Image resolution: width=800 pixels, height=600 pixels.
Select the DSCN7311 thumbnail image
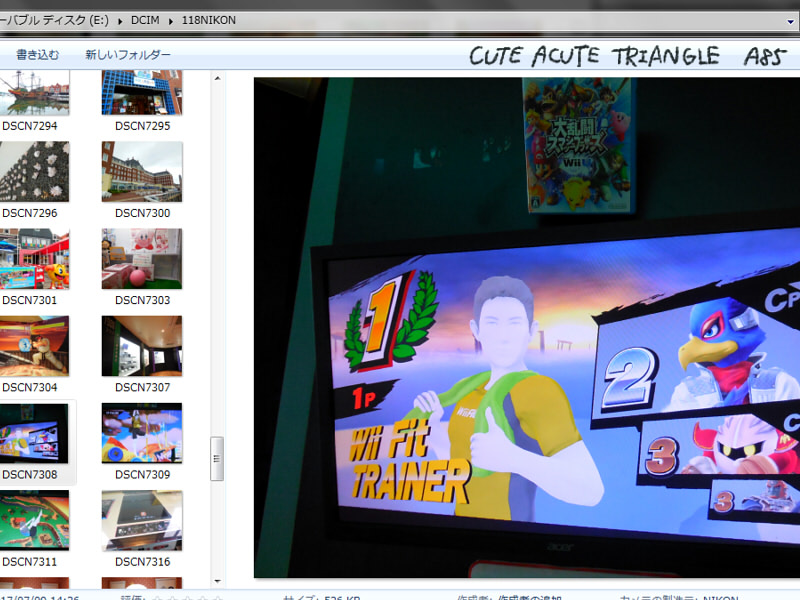[x=34, y=520]
